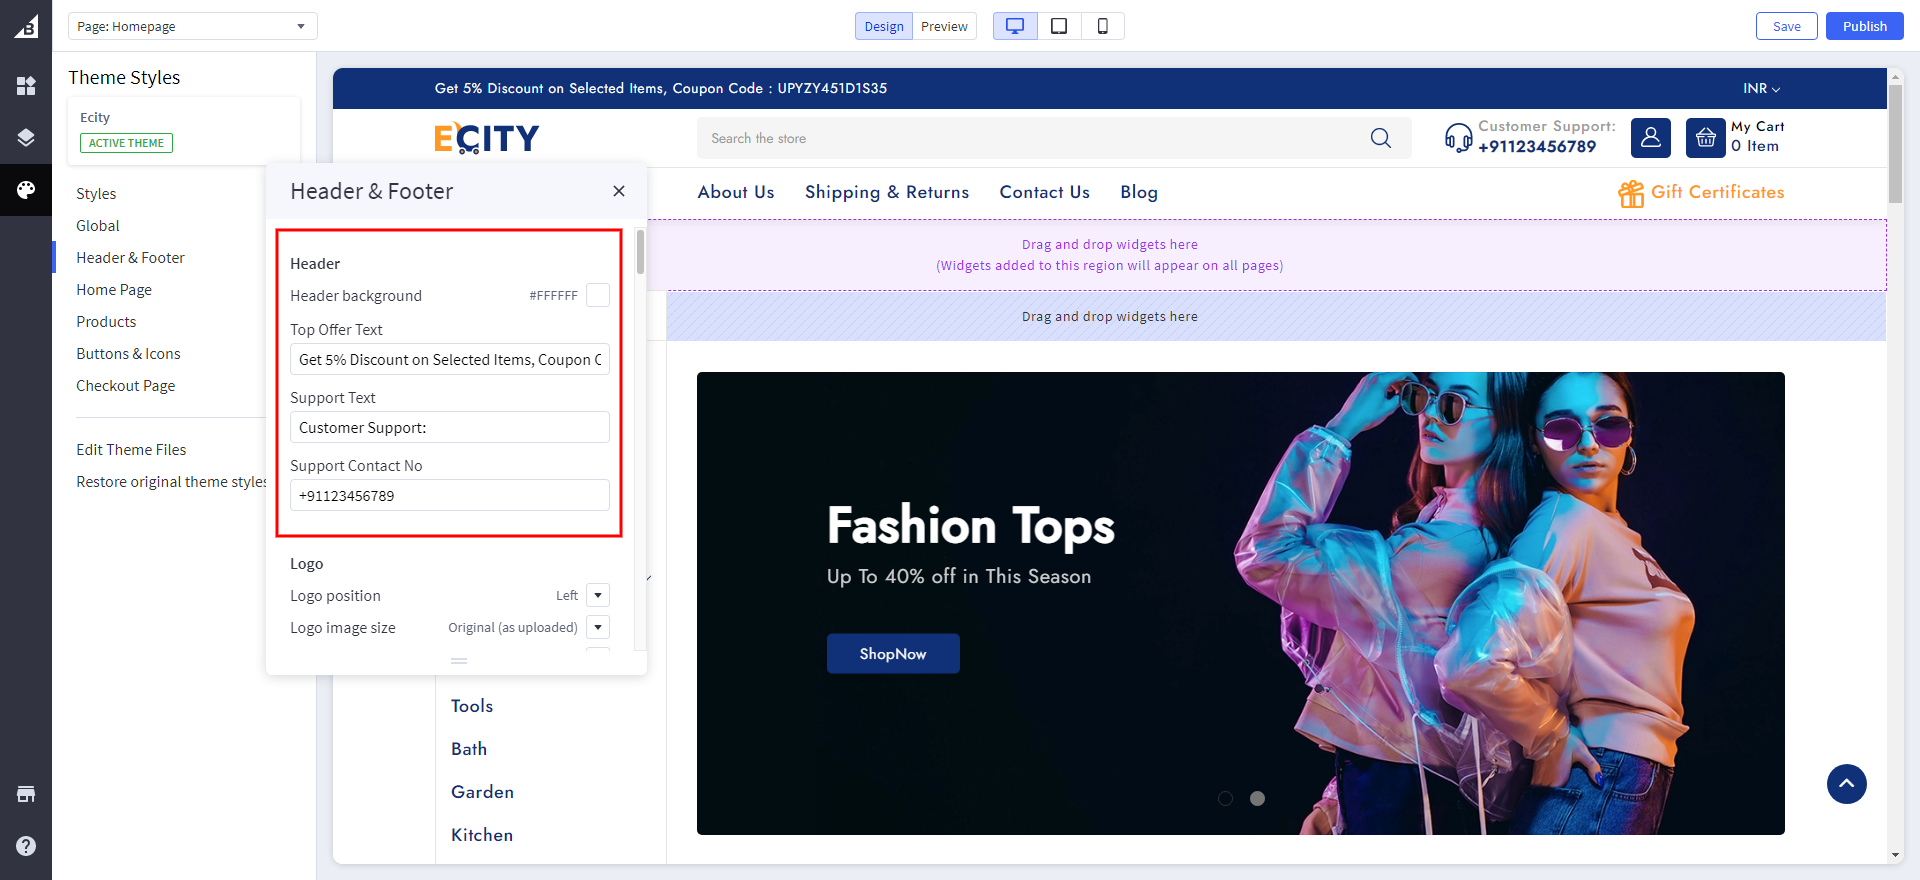
Task: Expand the Logo position dropdown
Action: tap(598, 595)
